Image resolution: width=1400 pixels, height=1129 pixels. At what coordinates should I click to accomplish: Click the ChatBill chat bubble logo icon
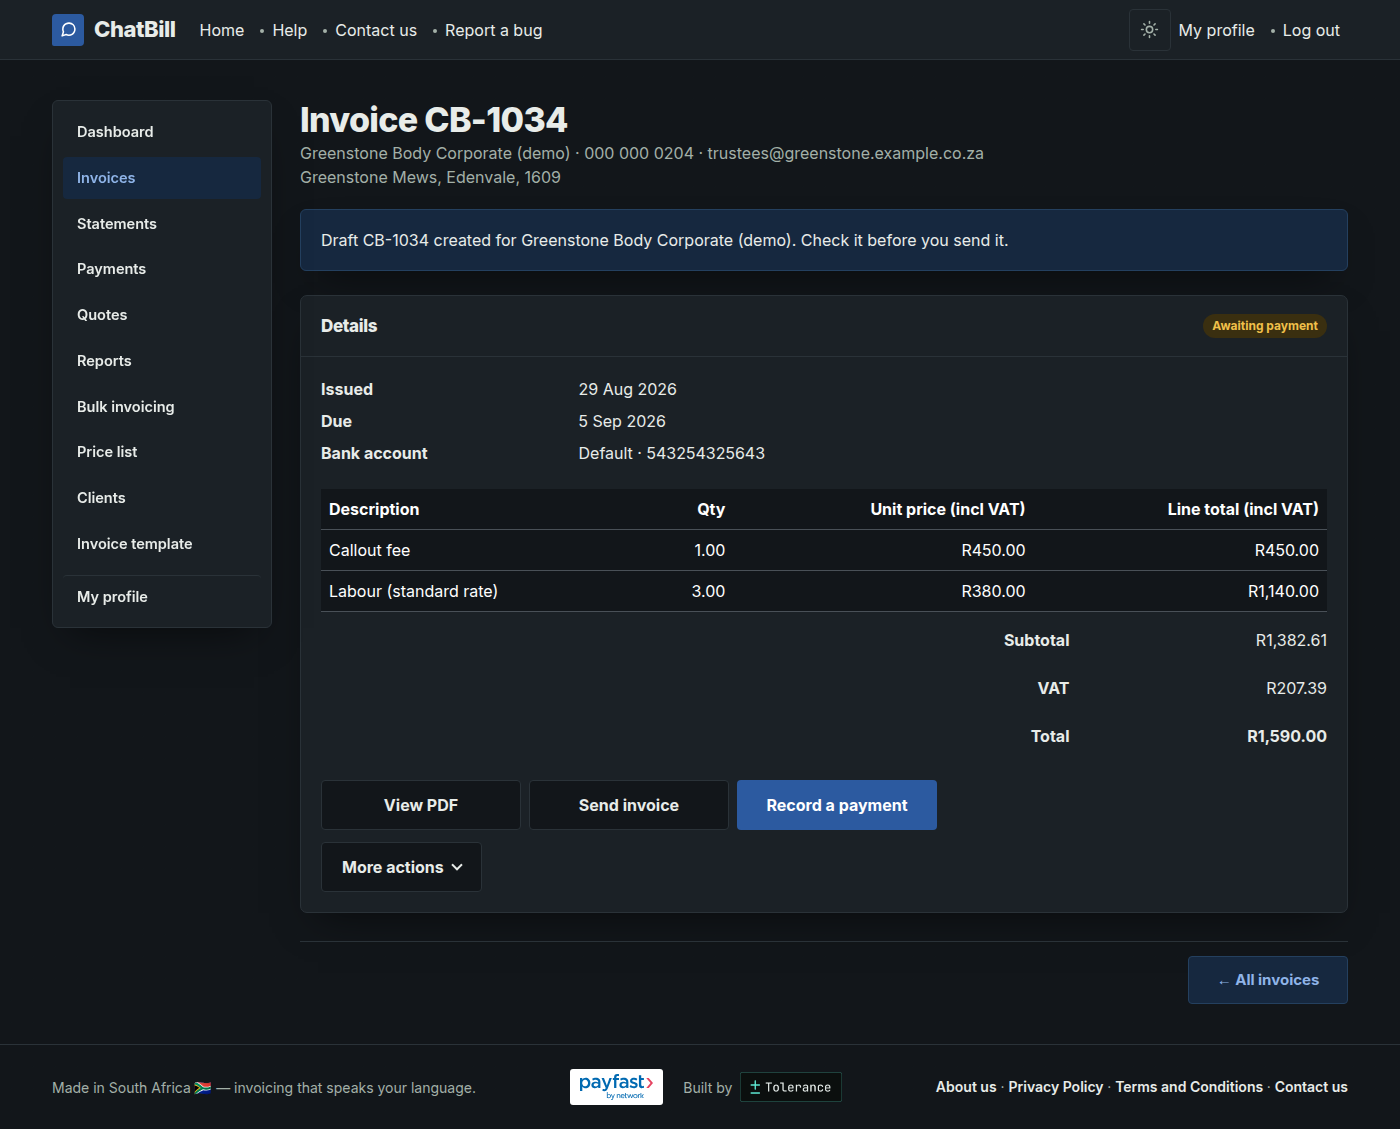pyautogui.click(x=68, y=30)
